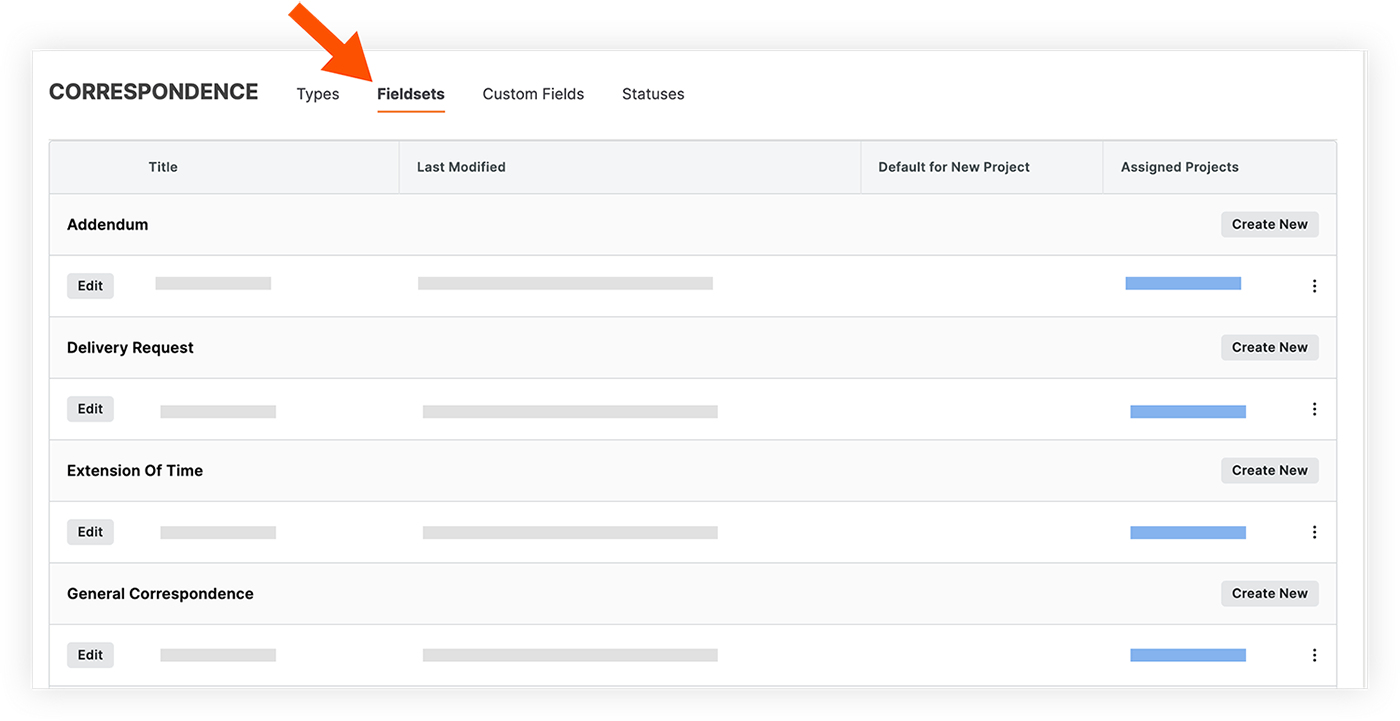This screenshot has width=1400, height=721.
Task: Click the Default for New Project column header
Action: pos(953,166)
